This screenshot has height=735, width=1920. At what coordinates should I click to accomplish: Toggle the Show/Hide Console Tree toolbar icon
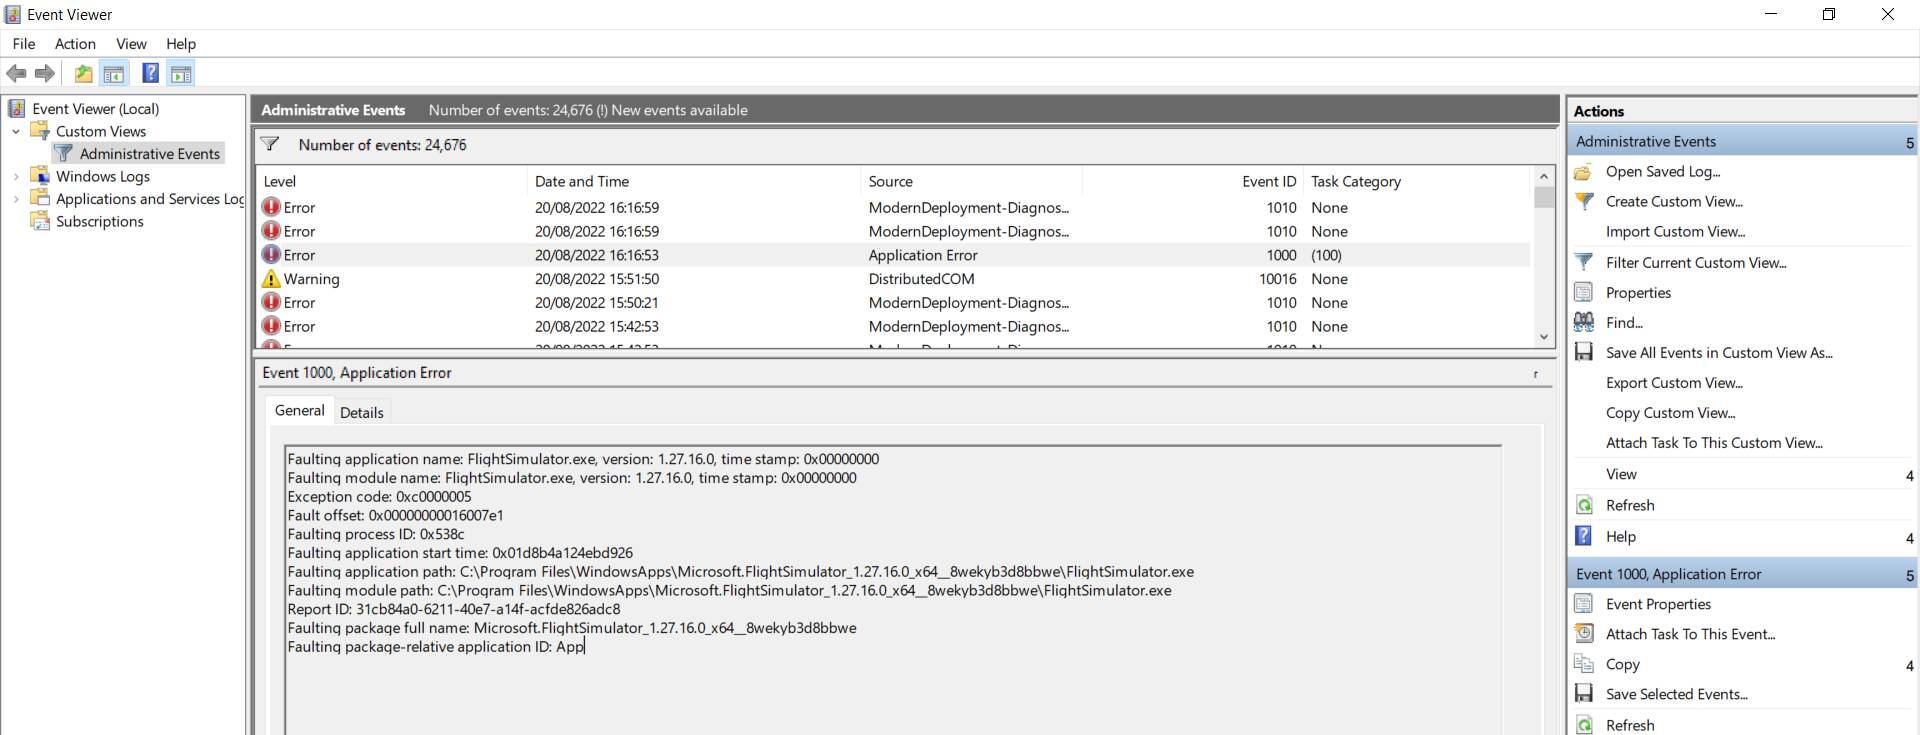[114, 73]
